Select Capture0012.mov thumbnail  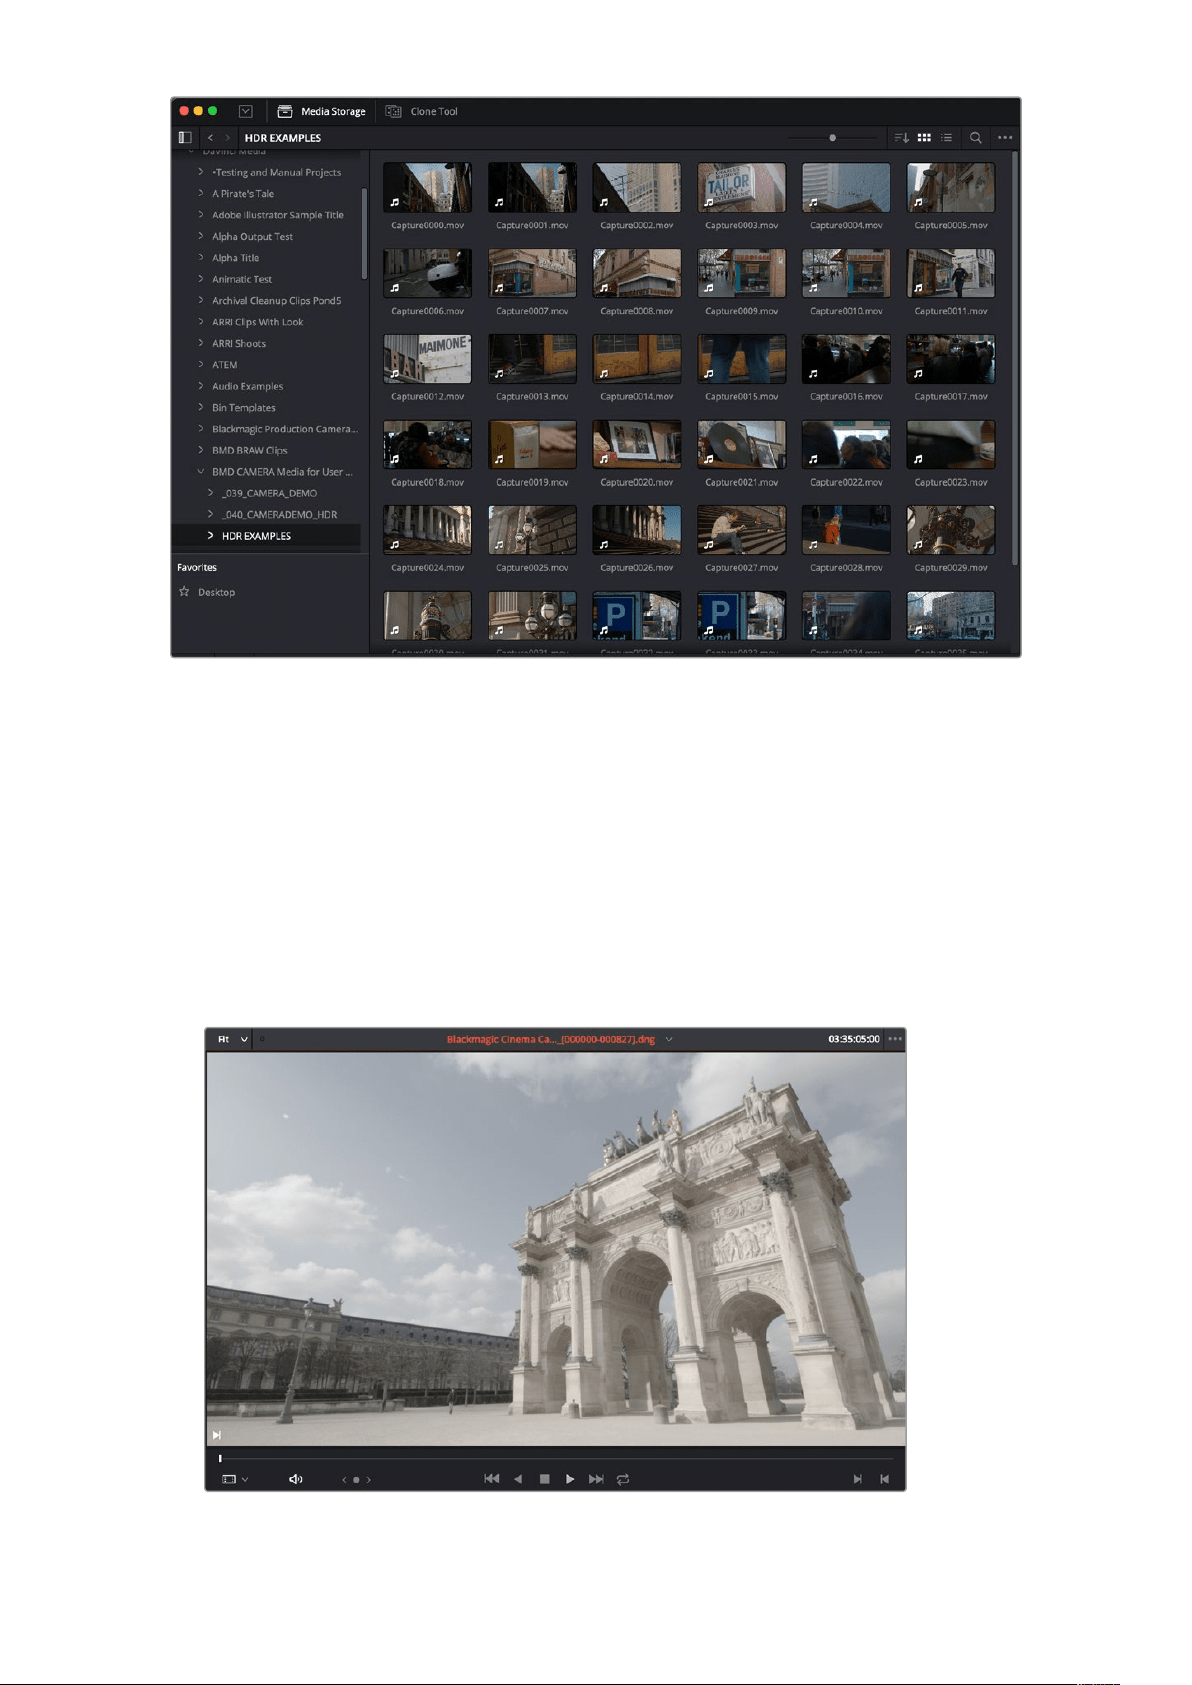[x=427, y=359]
